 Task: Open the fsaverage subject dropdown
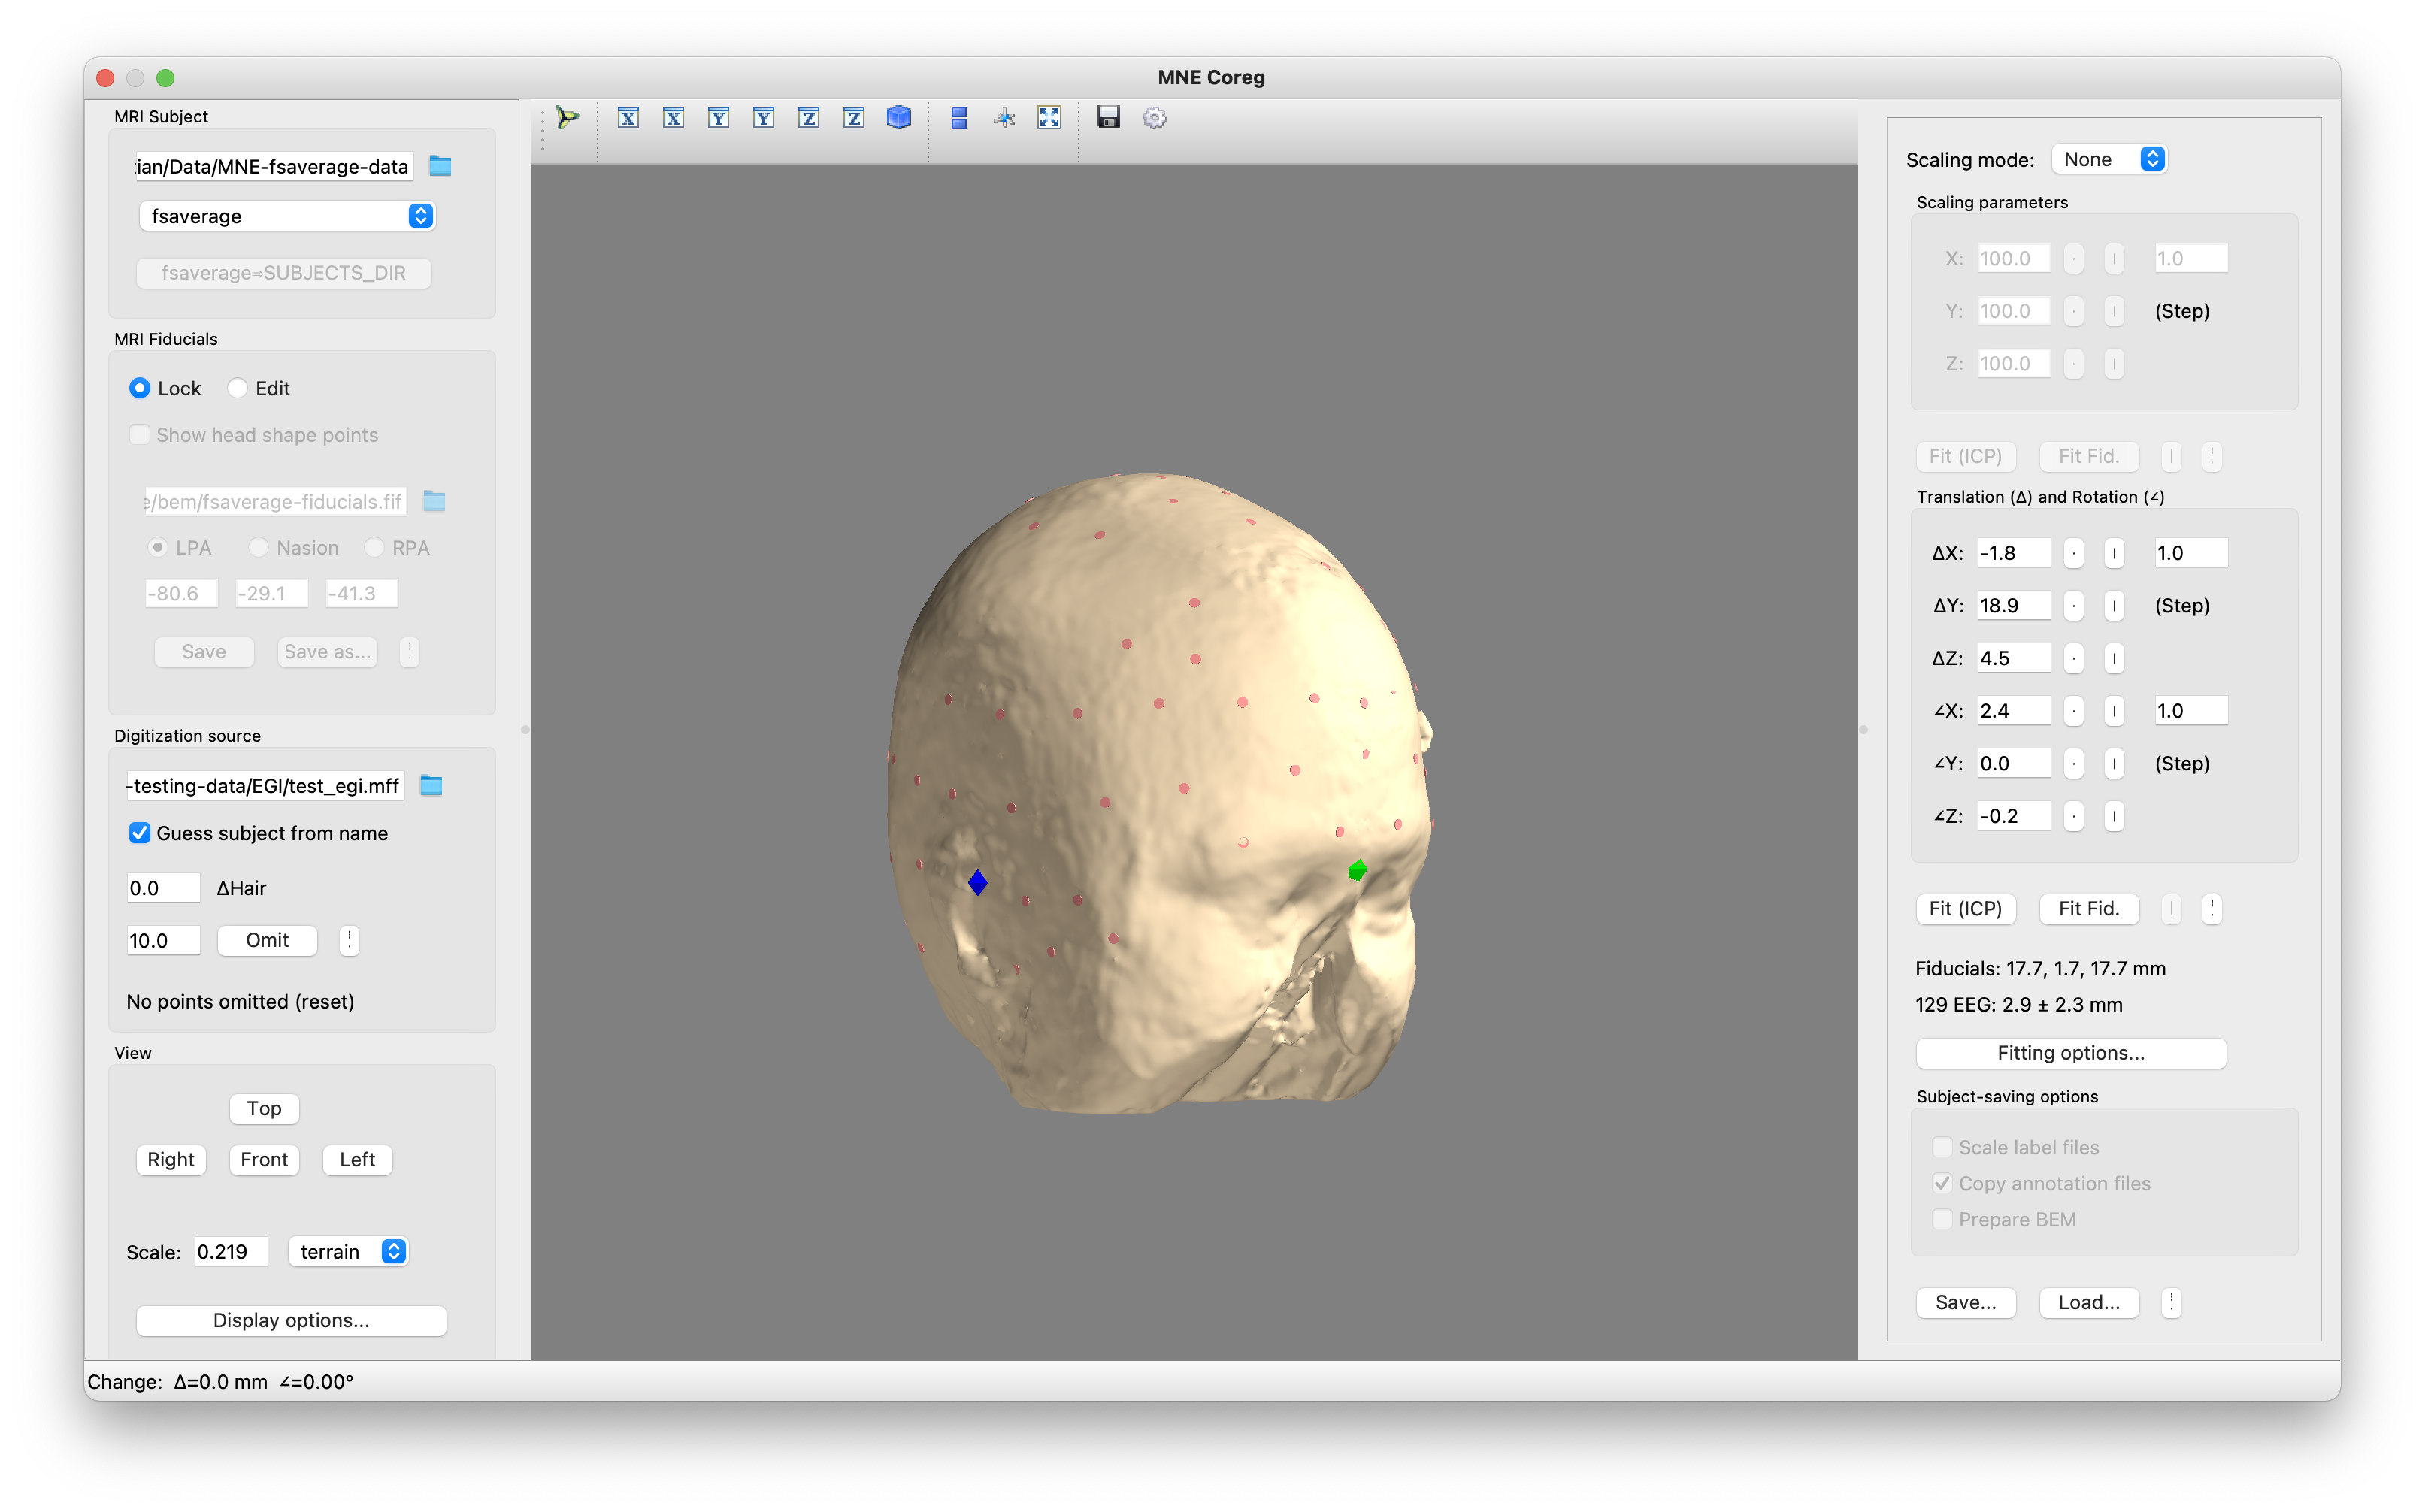[287, 216]
